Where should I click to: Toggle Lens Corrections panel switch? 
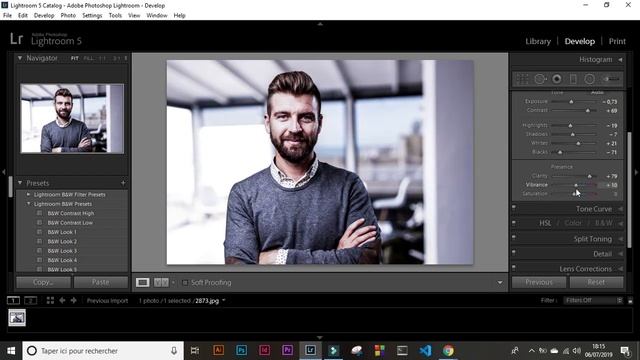click(x=514, y=267)
